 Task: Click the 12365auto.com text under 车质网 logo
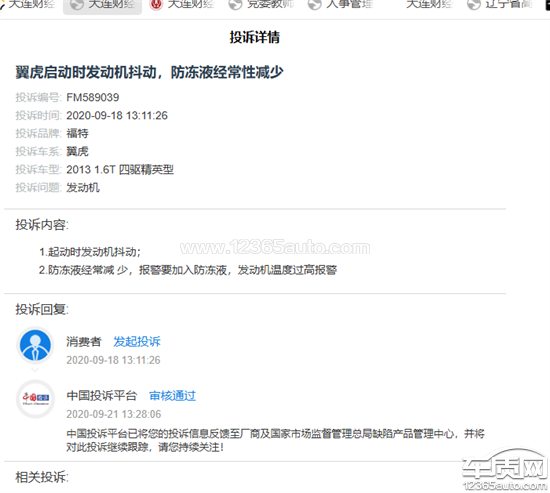pyautogui.click(x=505, y=486)
